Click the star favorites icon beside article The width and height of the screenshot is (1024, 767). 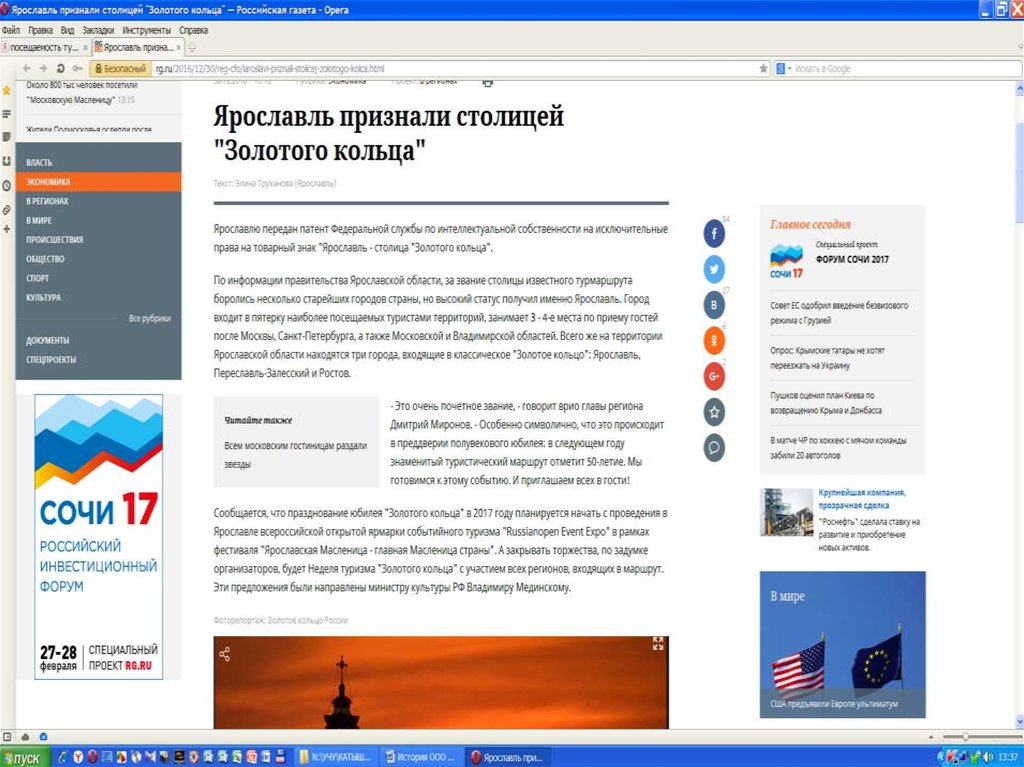pyautogui.click(x=714, y=412)
